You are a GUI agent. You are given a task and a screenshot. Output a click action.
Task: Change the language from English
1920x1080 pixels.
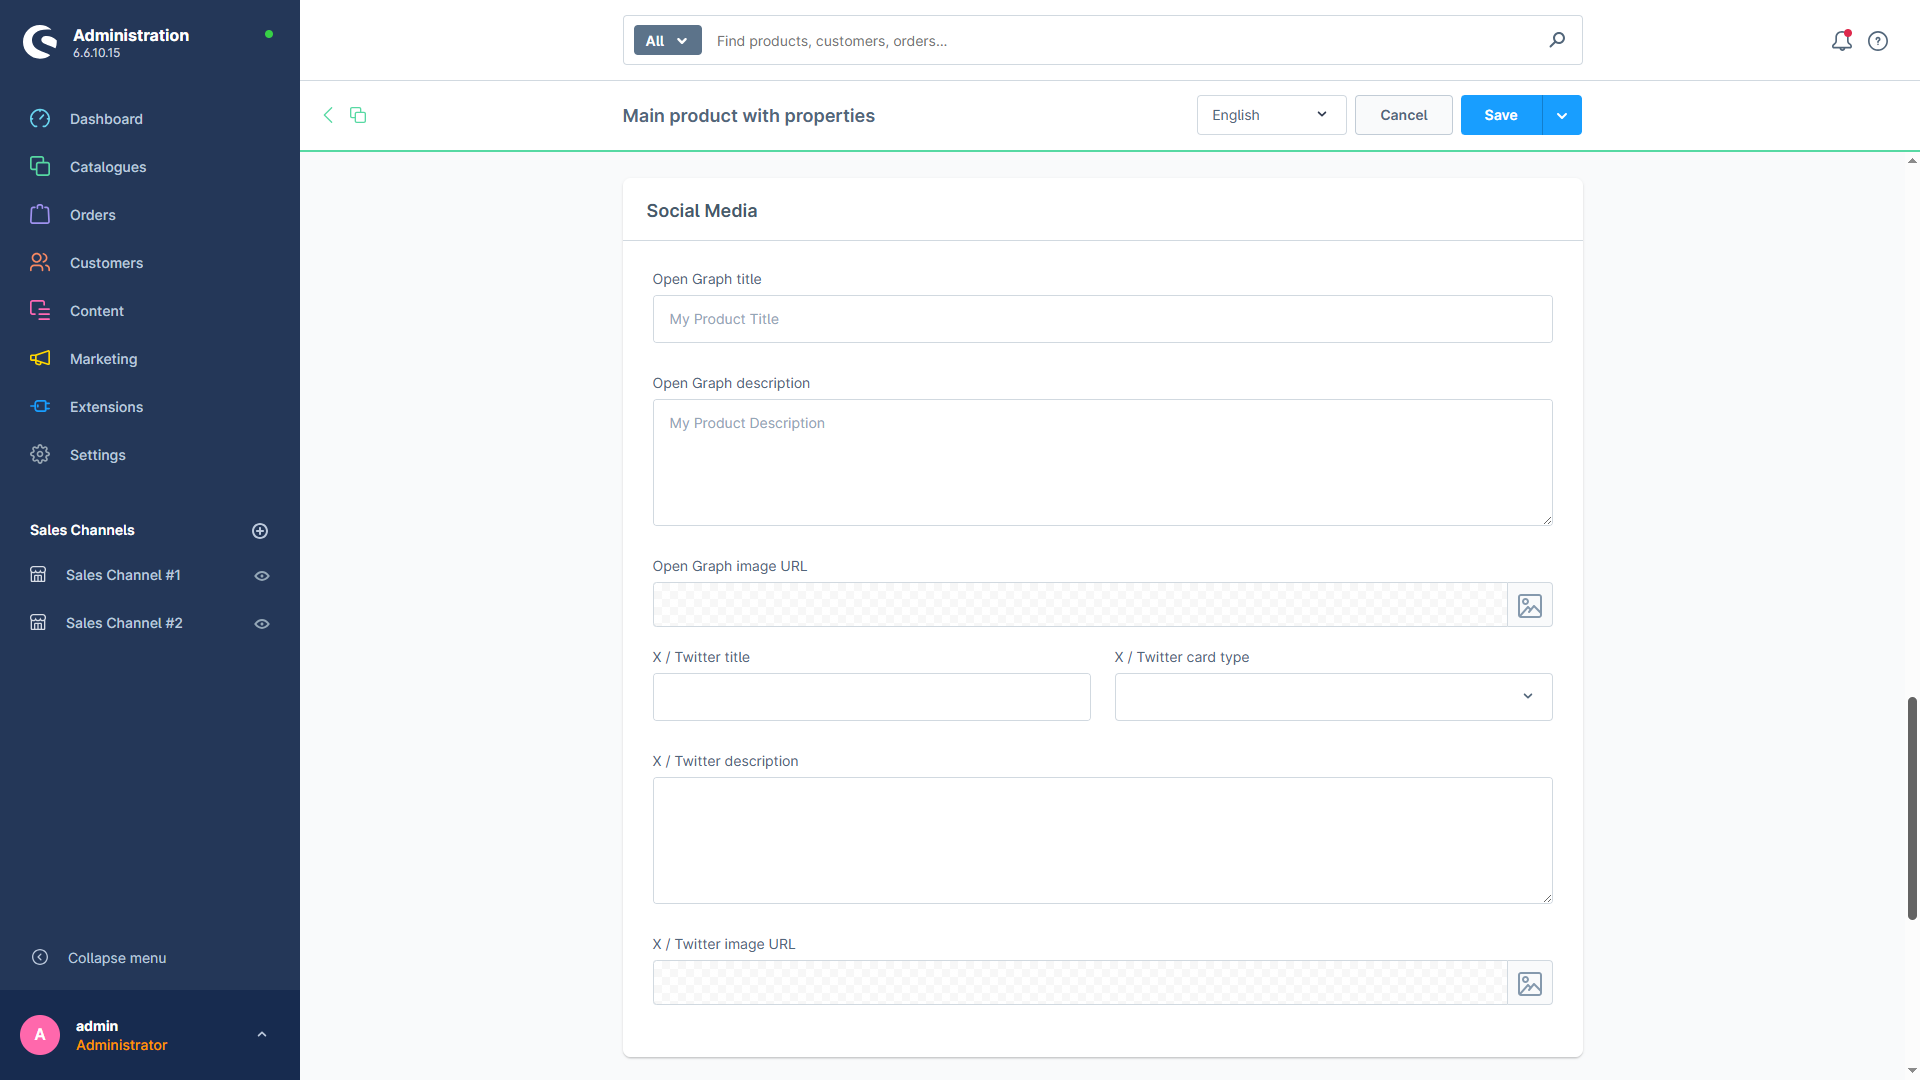click(x=1270, y=114)
